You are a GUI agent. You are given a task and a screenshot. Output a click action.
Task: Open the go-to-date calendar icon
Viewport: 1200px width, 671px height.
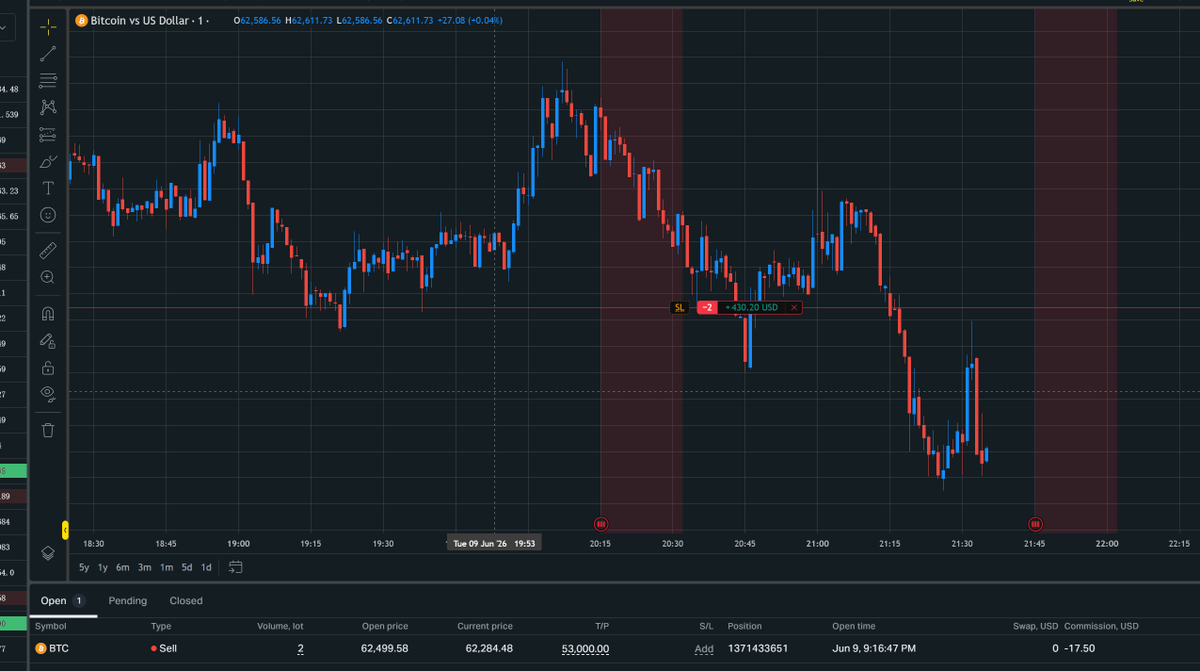click(235, 567)
